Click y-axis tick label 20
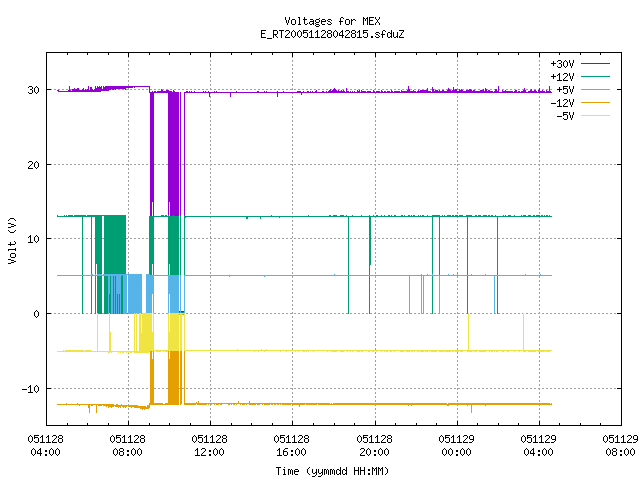640x480 pixels. click(33, 165)
